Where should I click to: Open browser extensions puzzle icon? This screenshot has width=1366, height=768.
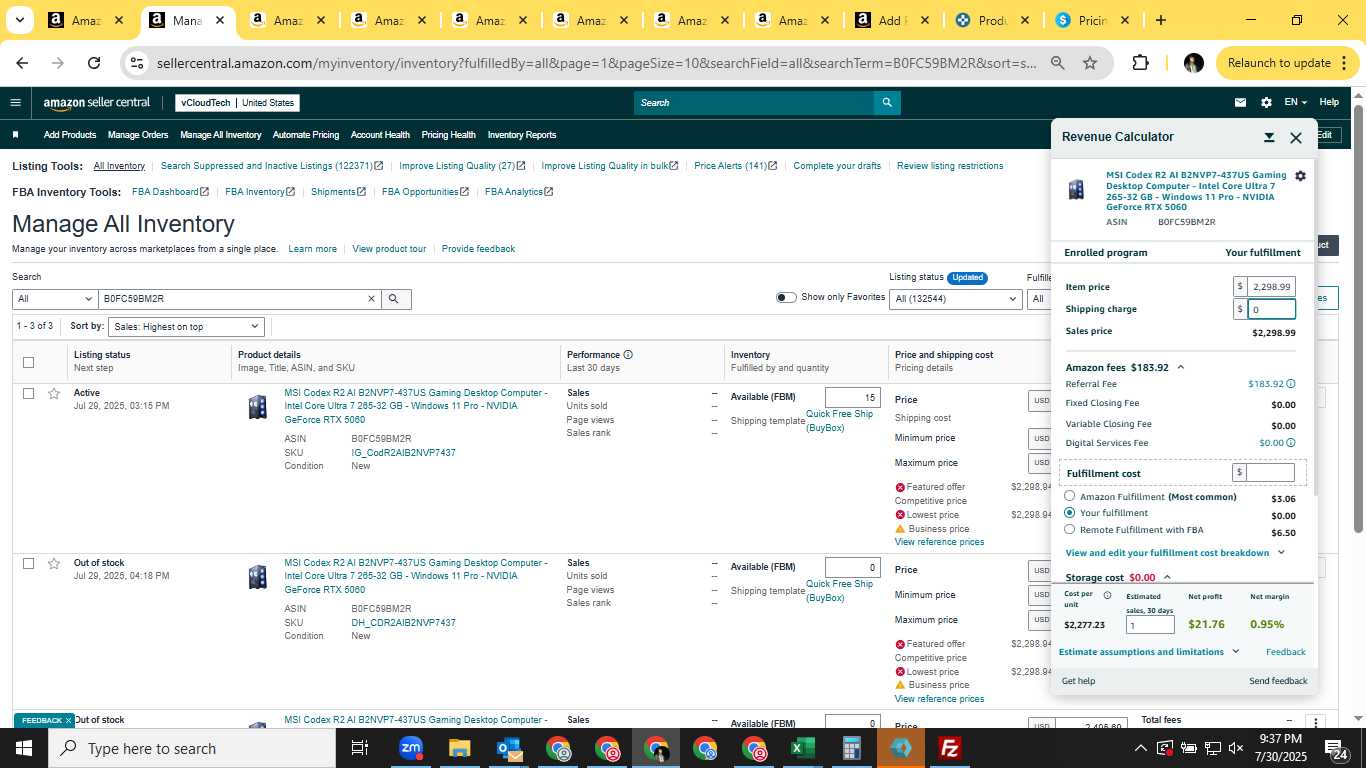1140,63
